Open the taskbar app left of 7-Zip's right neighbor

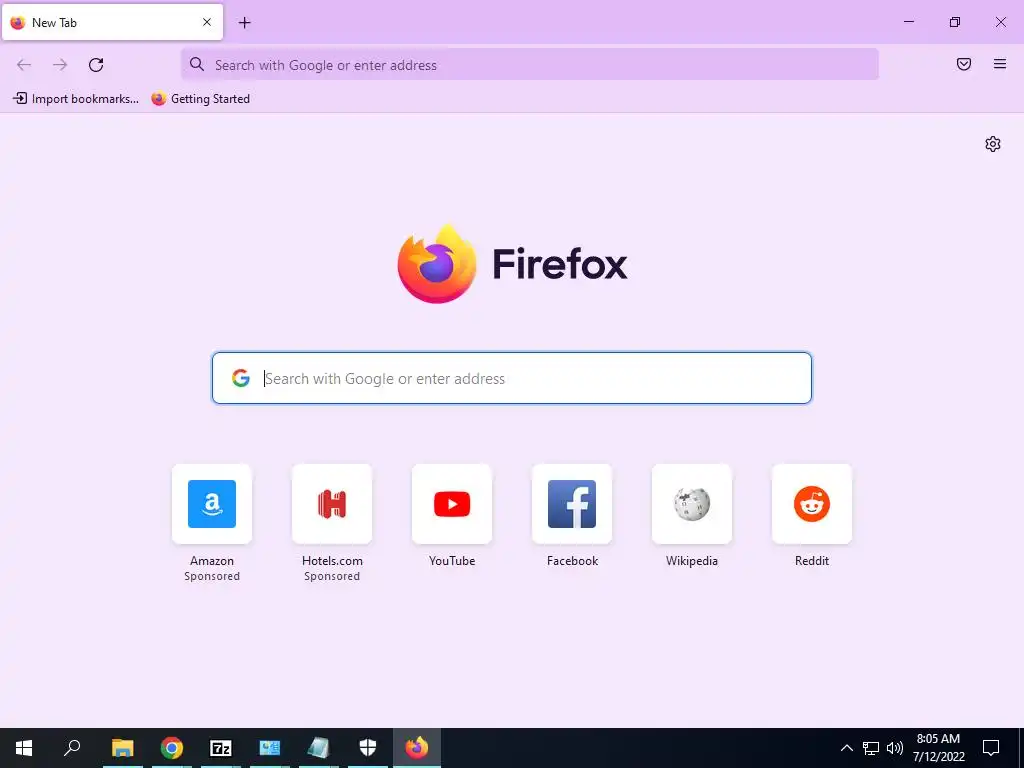click(221, 748)
